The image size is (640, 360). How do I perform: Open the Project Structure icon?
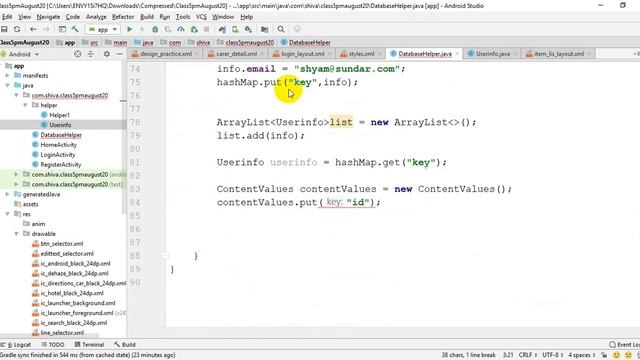[x=264, y=29]
